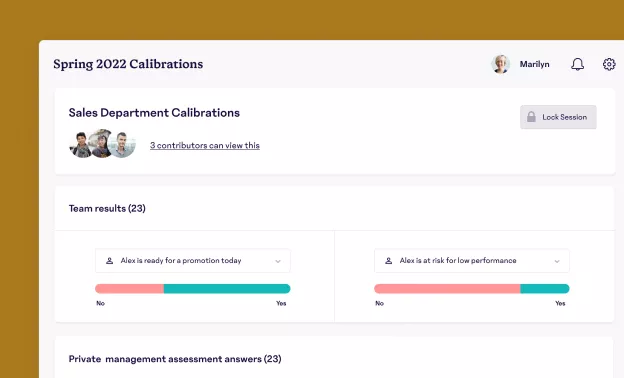Viewport: 624px width, 378px height.
Task: Open Private management assessment answers section
Action: pos(175,359)
